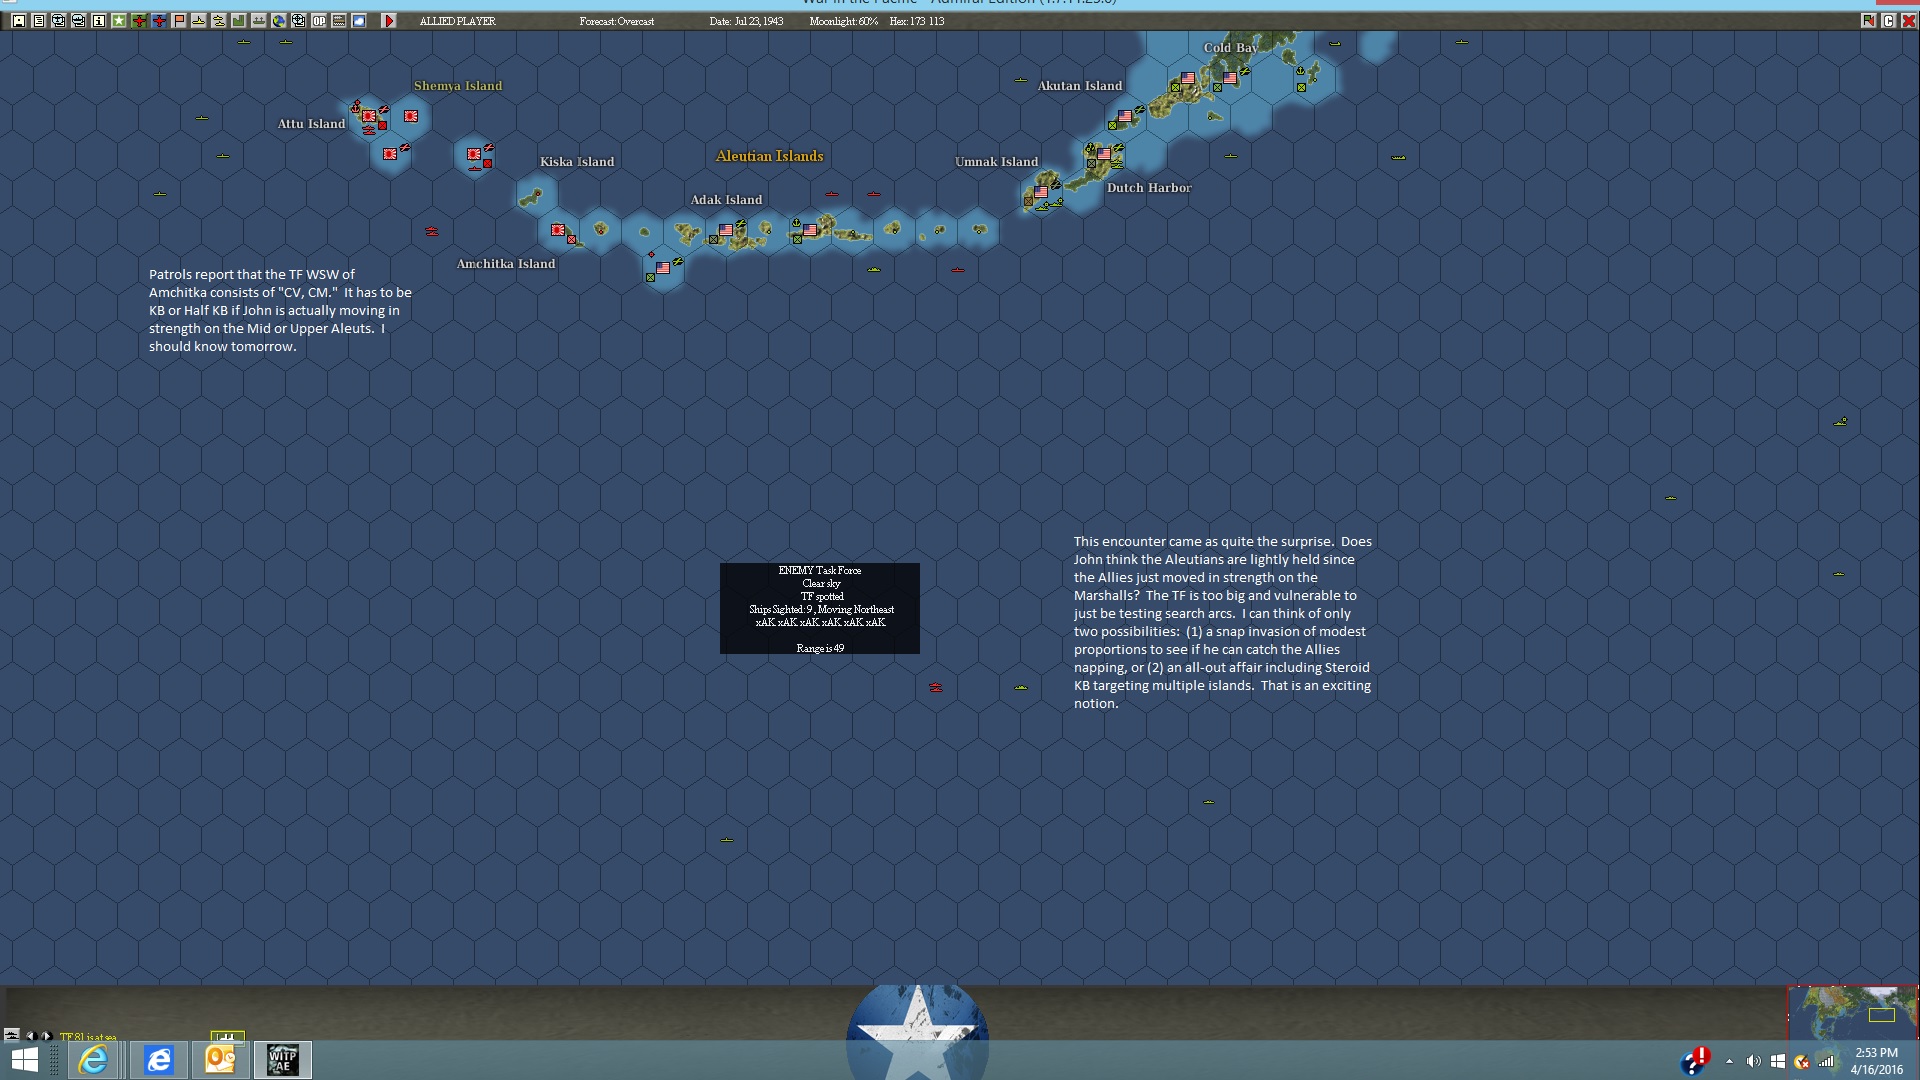
Task: Select the enemy ship marker below the tooltip
Action: 936,687
